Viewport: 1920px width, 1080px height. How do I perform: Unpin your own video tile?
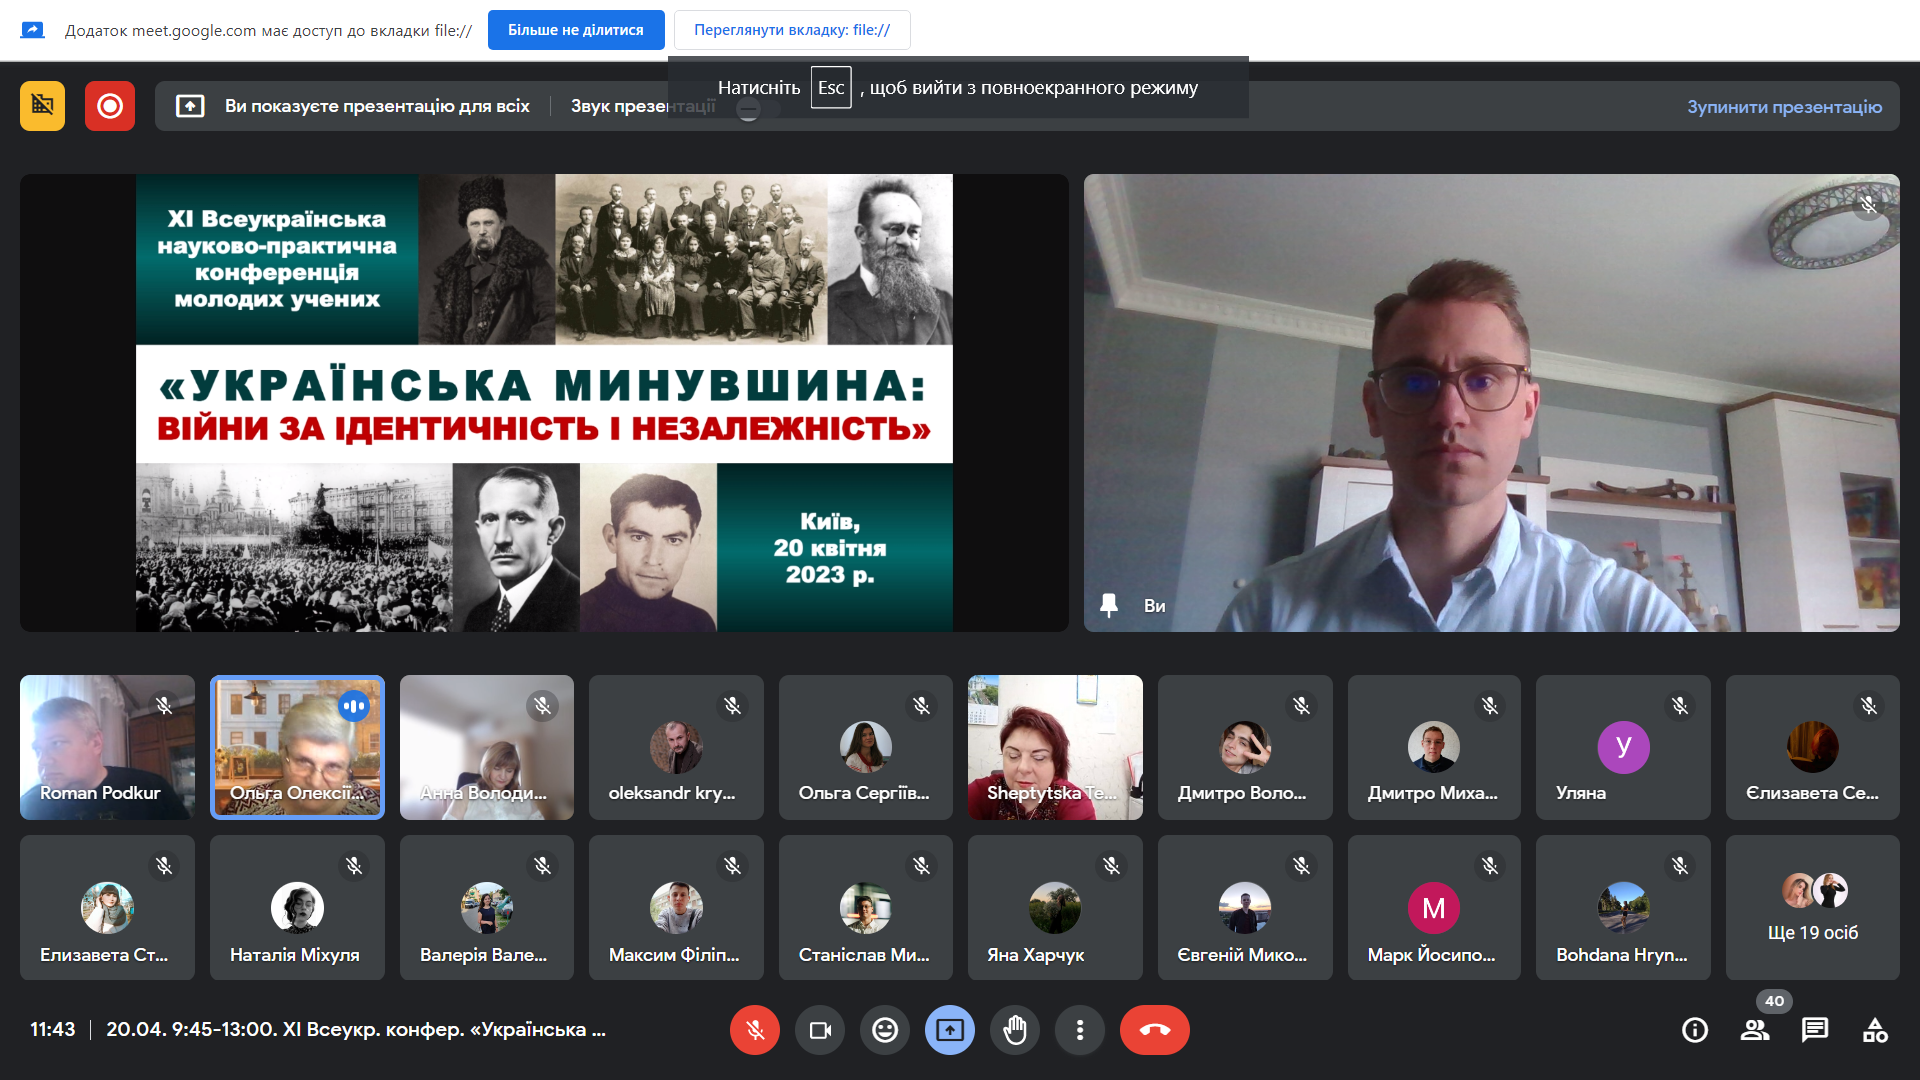tap(1109, 605)
